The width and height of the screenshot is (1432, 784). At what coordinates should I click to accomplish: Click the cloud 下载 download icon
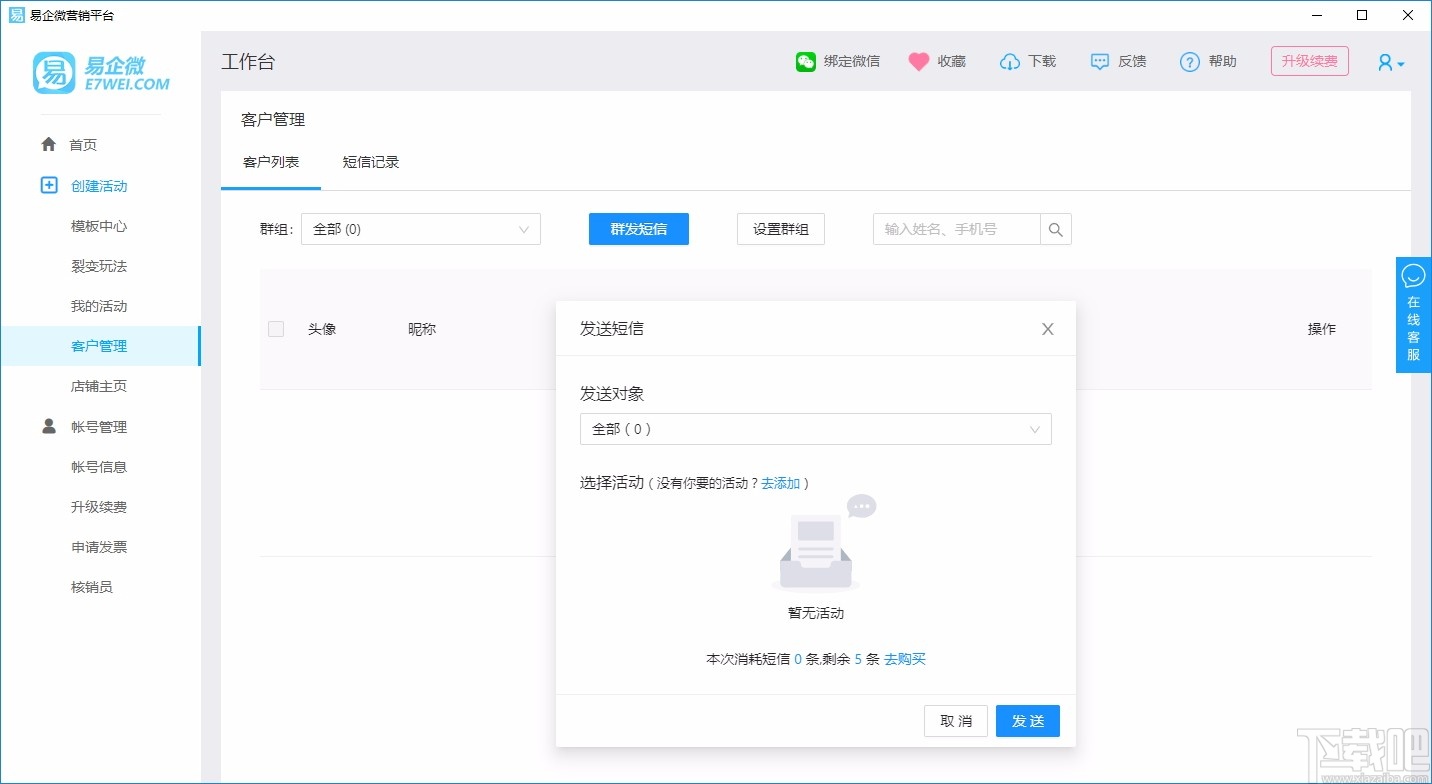point(1011,61)
